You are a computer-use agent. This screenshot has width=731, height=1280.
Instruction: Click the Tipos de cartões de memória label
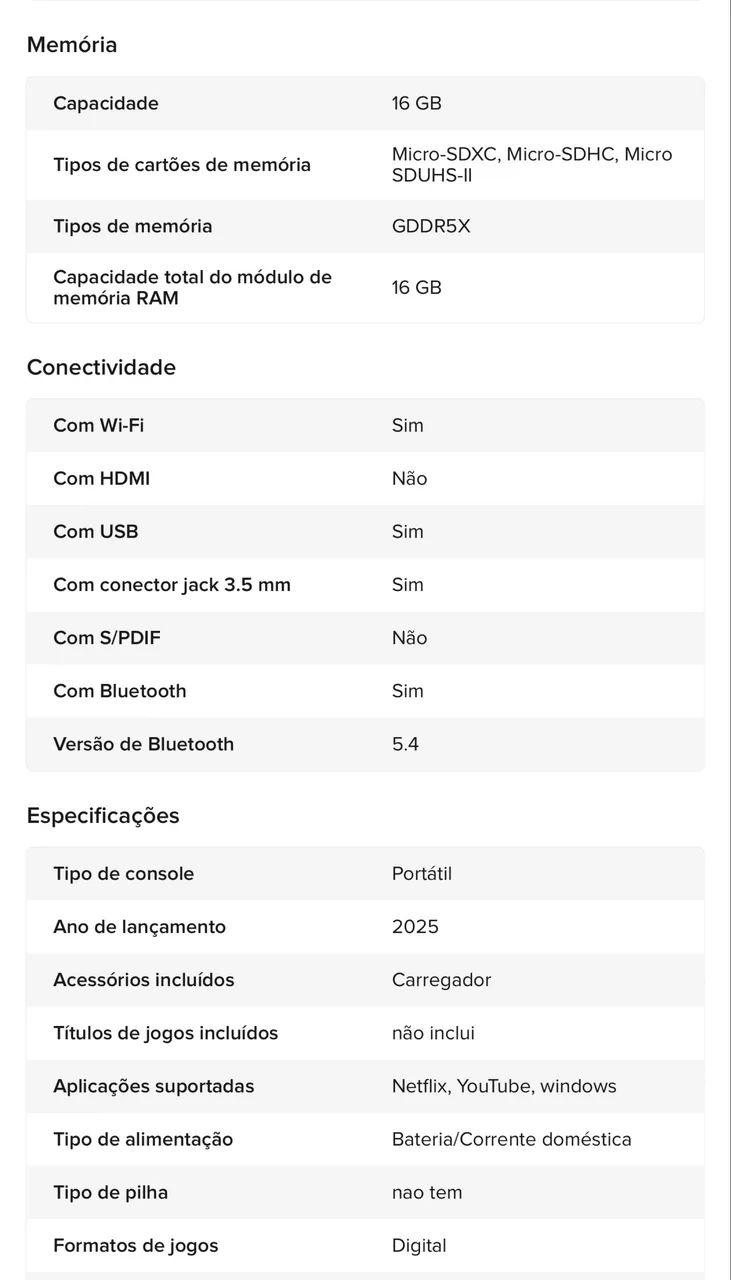[182, 165]
